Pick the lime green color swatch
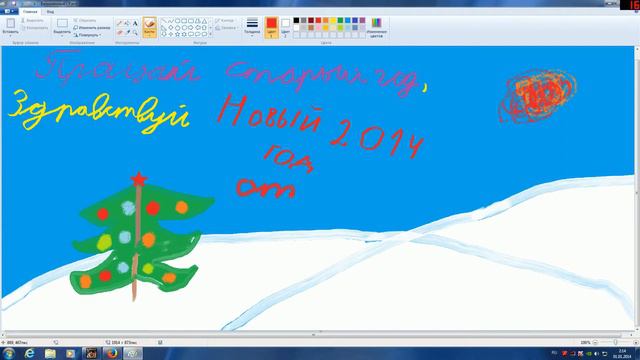 coord(340,28)
